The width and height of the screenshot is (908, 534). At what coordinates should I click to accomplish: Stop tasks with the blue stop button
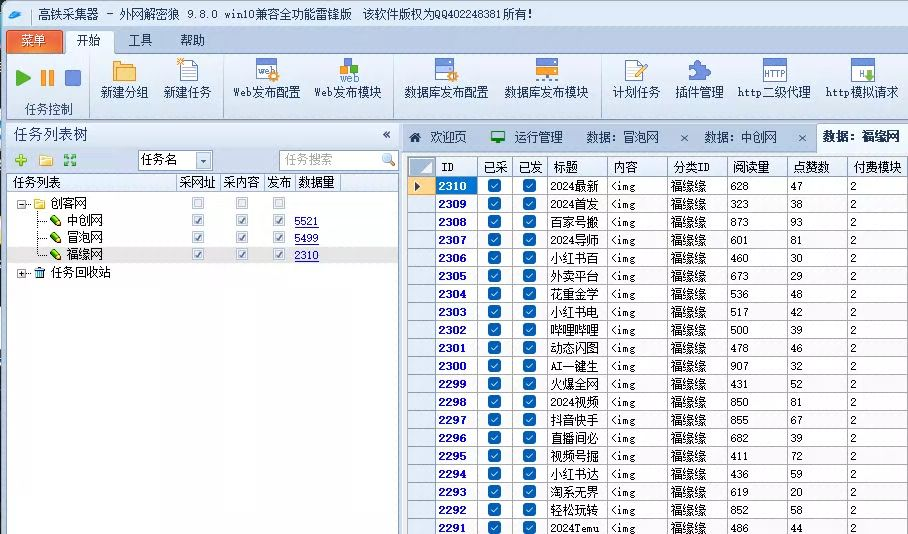pyautogui.click(x=73, y=78)
